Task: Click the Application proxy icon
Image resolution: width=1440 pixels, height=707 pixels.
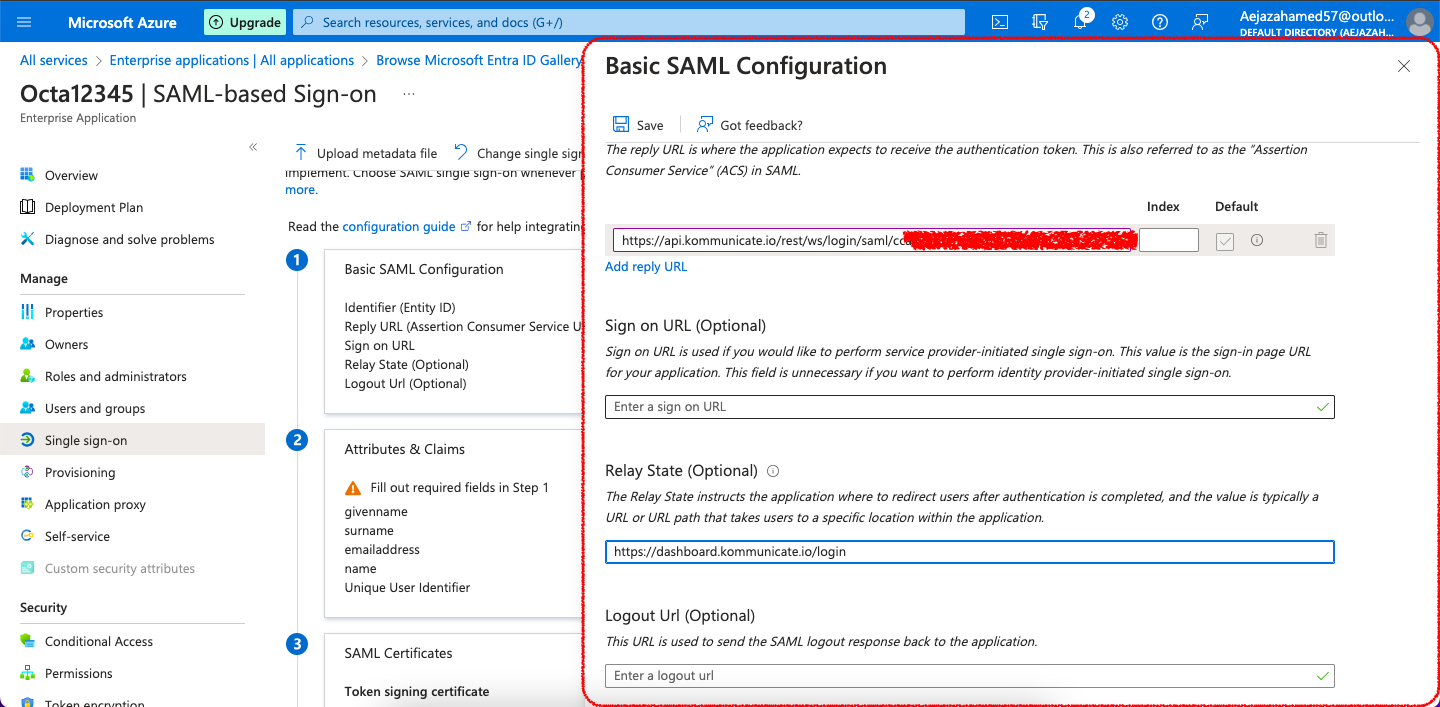Action: [28, 504]
